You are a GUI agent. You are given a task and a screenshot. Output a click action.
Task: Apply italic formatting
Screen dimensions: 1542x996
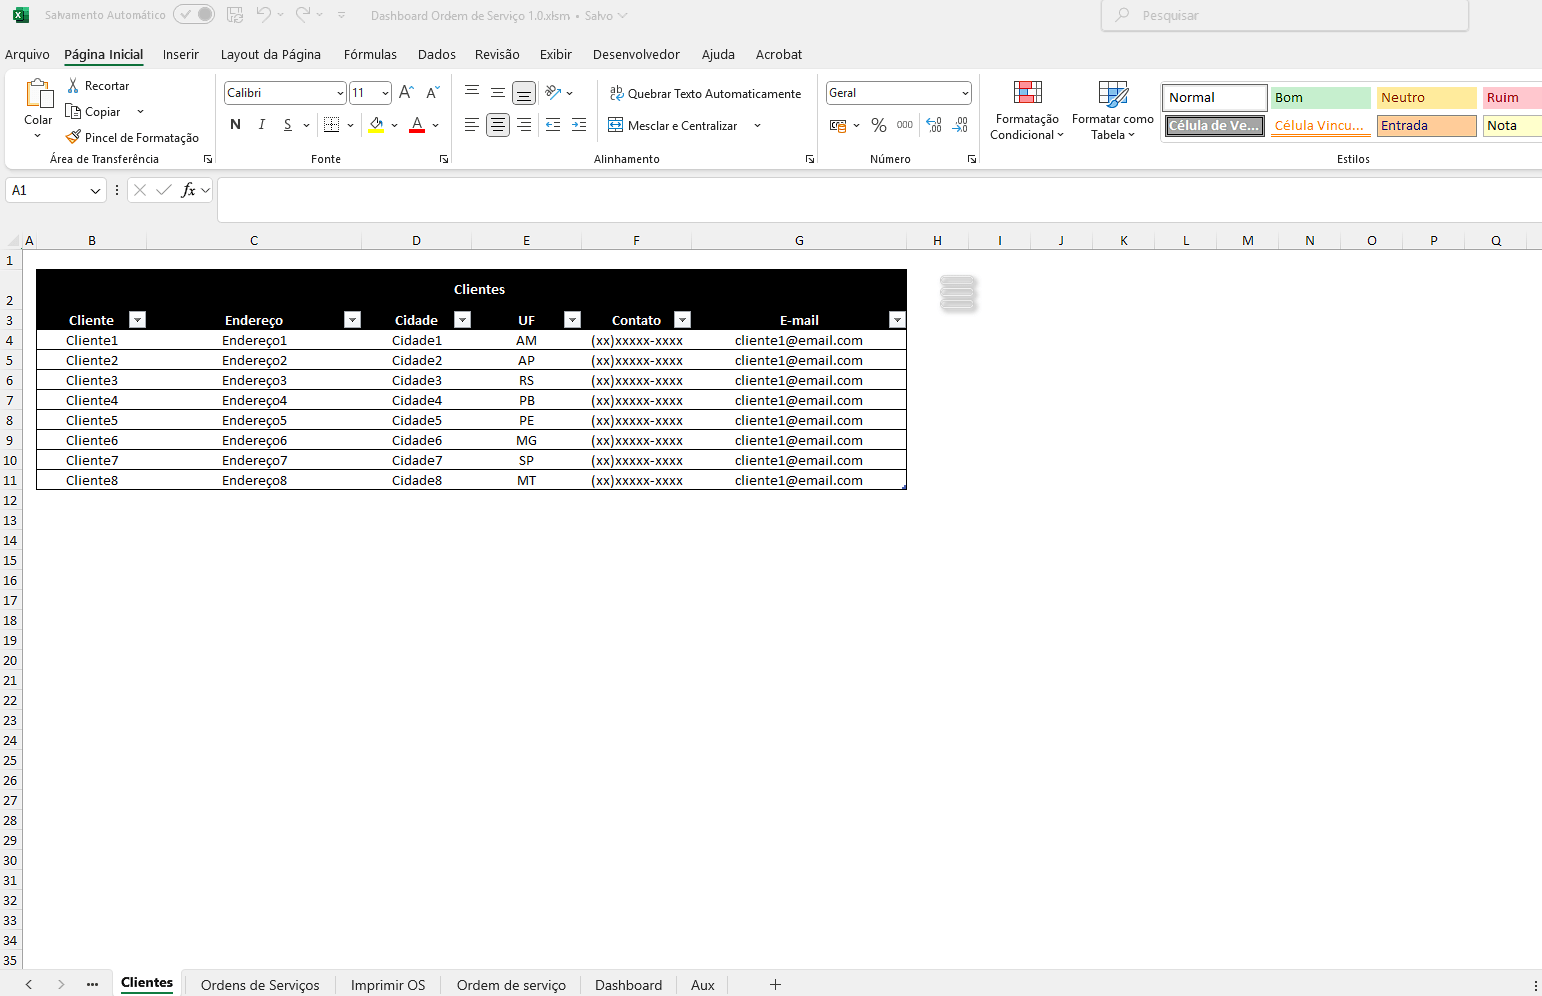pyautogui.click(x=262, y=125)
